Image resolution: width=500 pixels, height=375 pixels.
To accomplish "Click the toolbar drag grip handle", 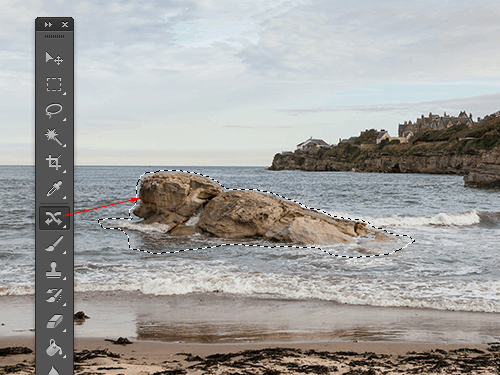I will pos(54,36).
